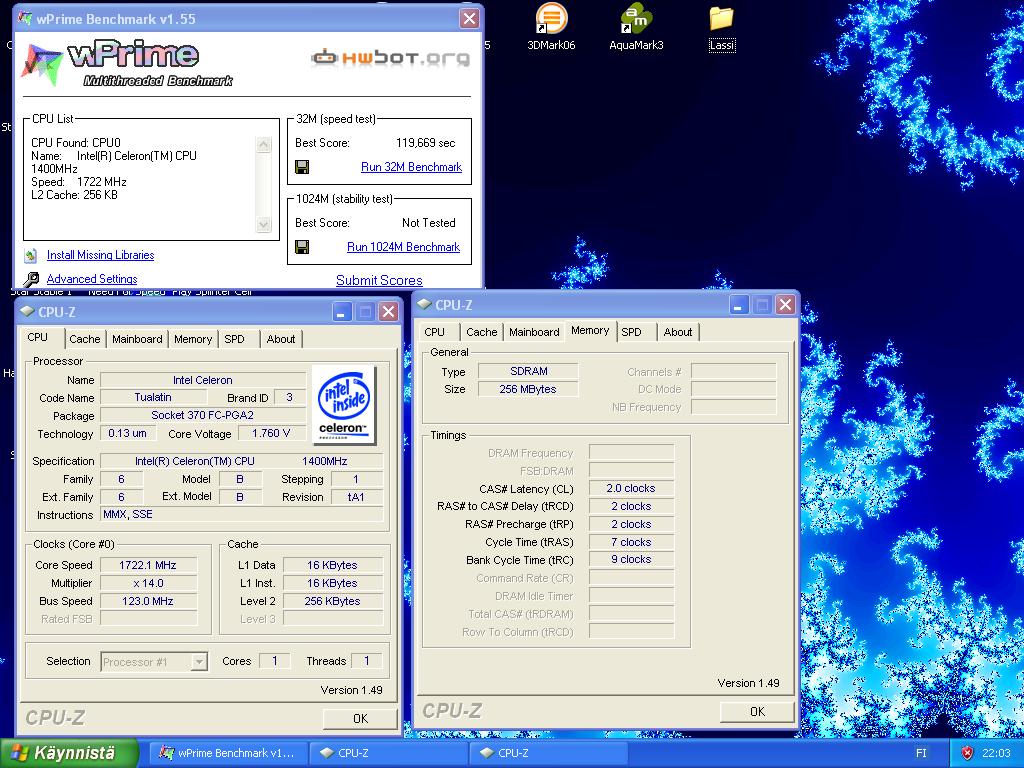
Task: Click scroll down arrow in CPU List
Action: 264,224
